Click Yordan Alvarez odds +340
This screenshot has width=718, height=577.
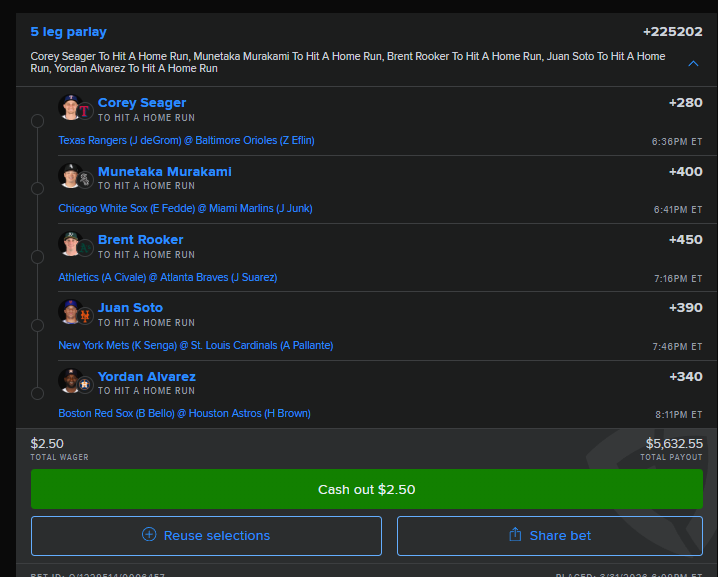685,376
